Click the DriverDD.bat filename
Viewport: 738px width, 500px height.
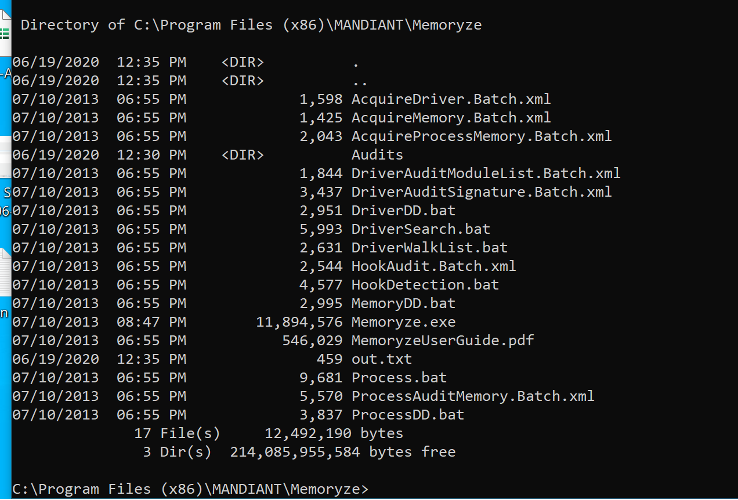point(403,210)
